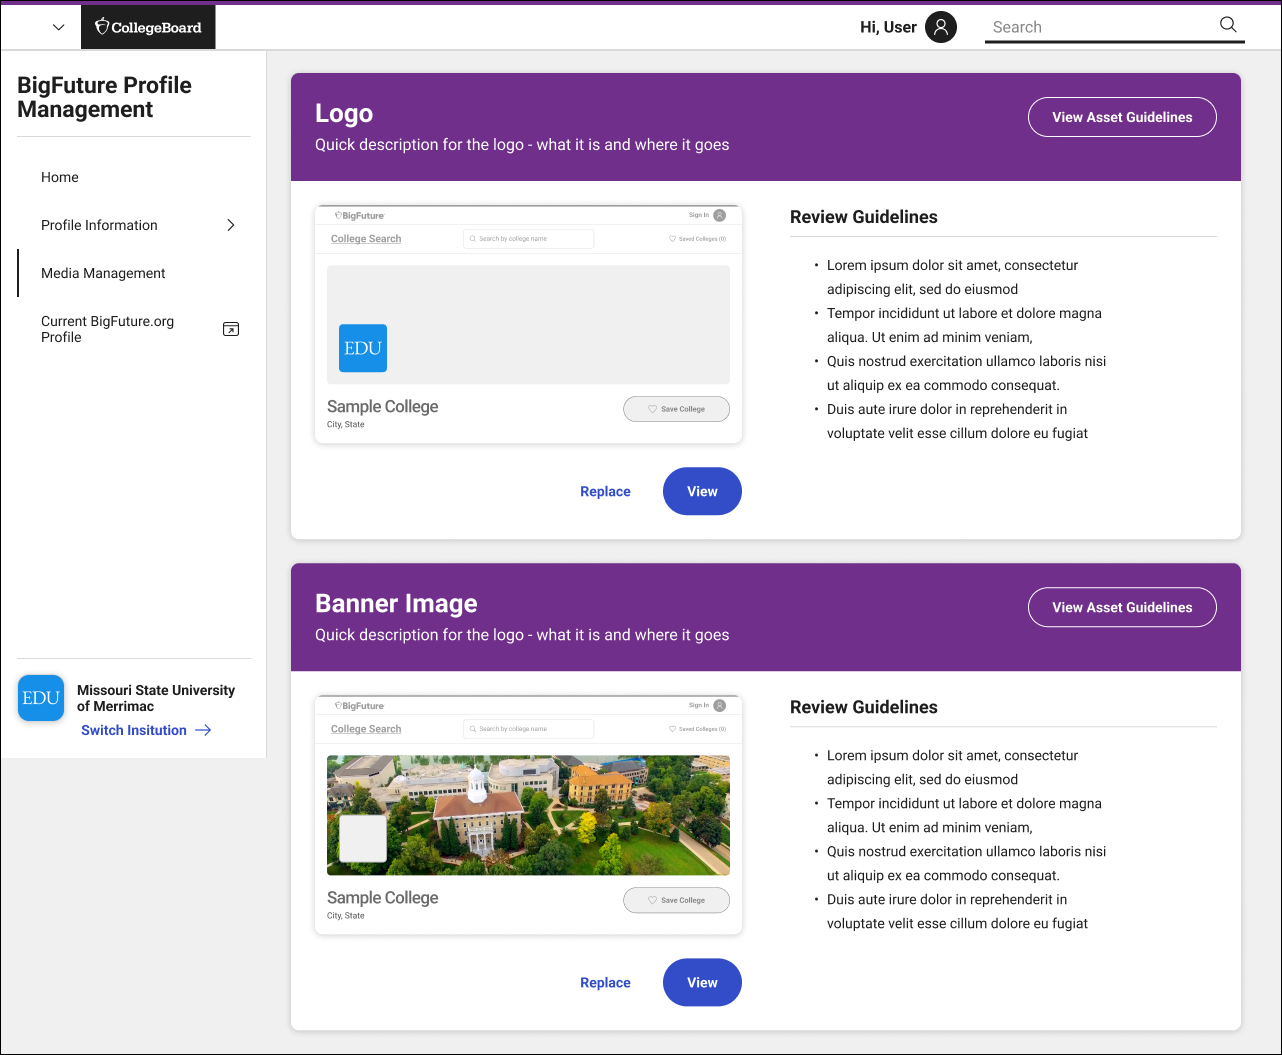The height and width of the screenshot is (1055, 1282).
Task: Click Sample College name in Logo preview
Action: point(382,406)
